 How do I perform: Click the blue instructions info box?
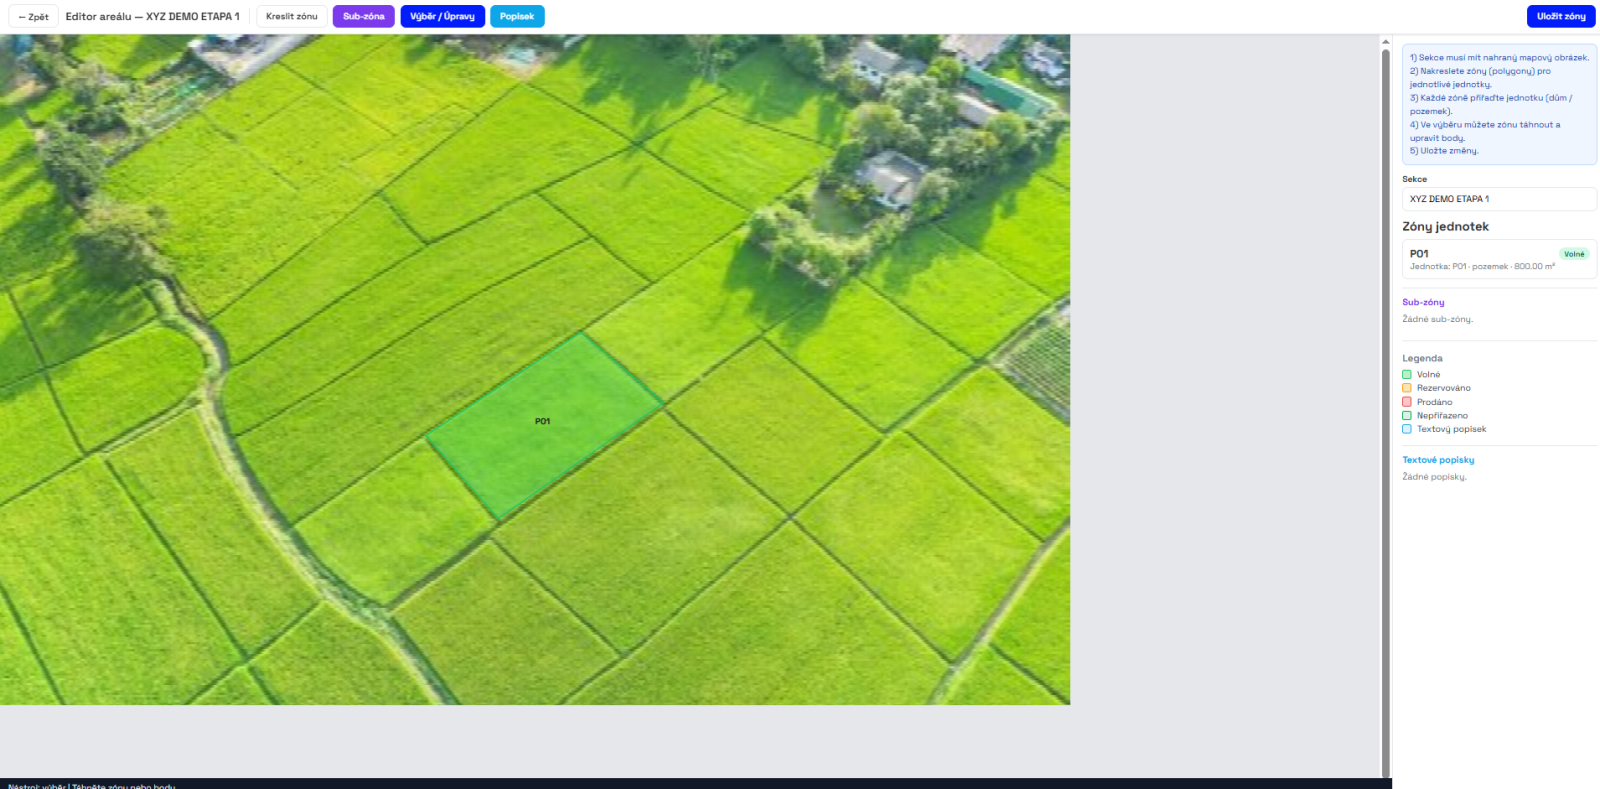point(1498,104)
